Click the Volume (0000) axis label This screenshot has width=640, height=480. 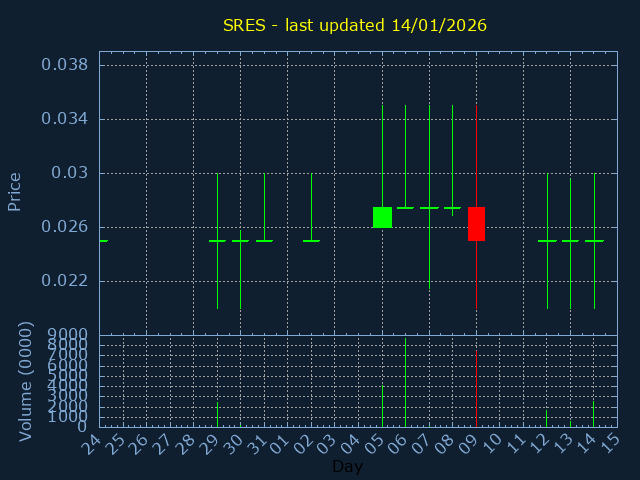27,381
